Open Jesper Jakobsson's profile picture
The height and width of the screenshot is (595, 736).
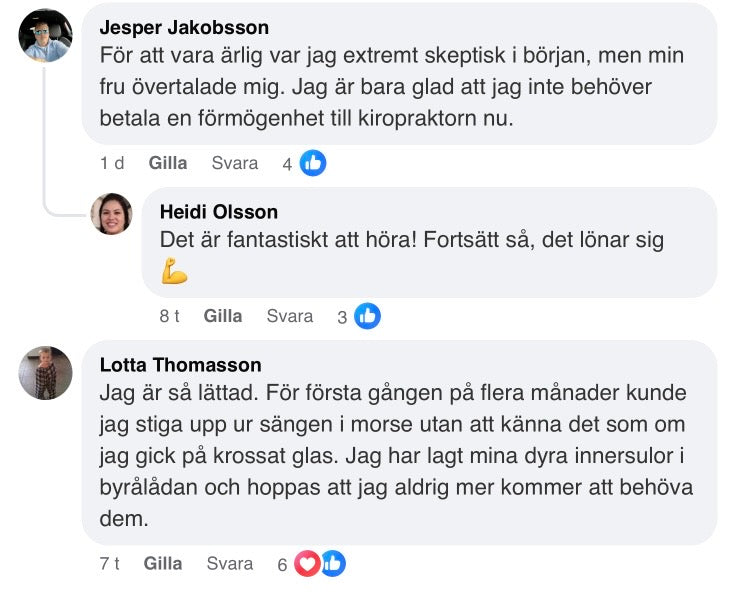click(46, 36)
